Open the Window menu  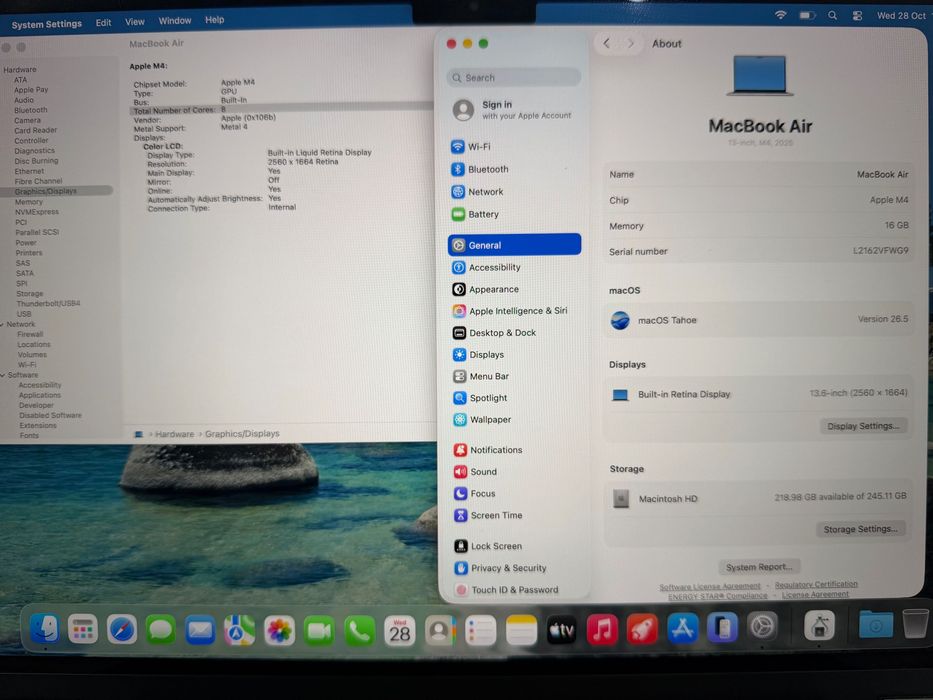coord(174,21)
